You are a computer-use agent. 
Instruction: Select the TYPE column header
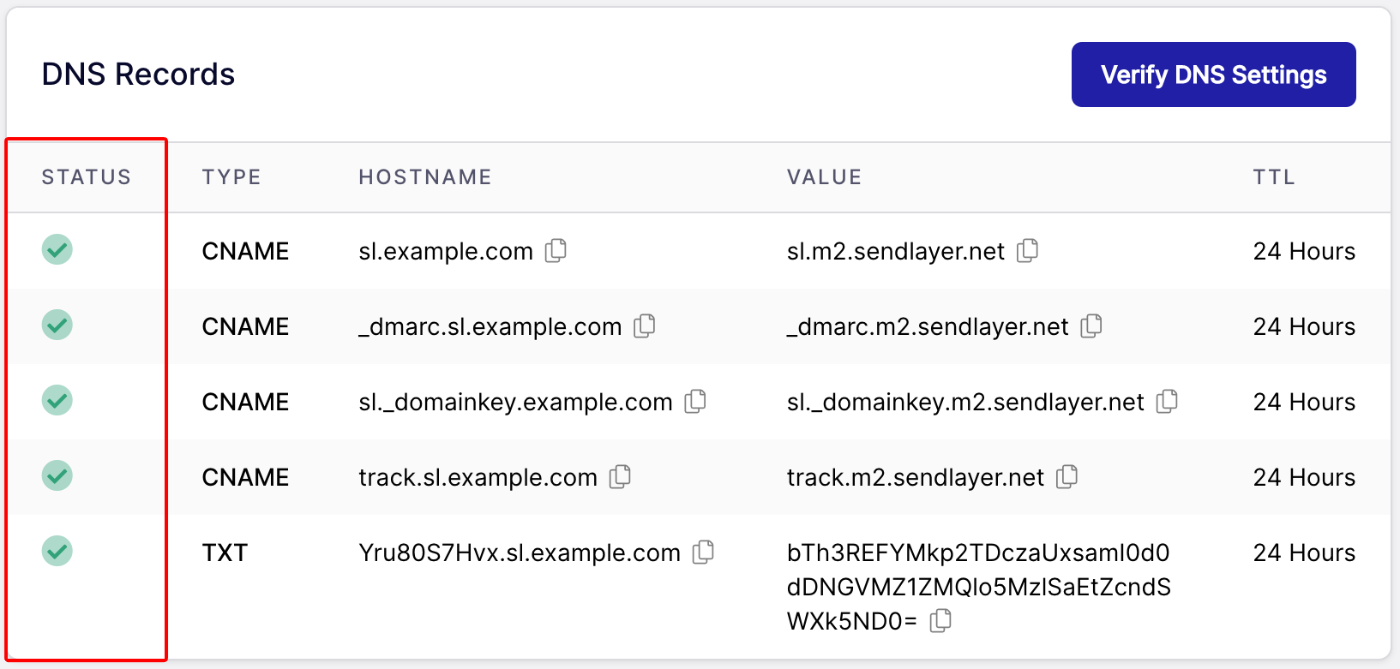pos(231,176)
